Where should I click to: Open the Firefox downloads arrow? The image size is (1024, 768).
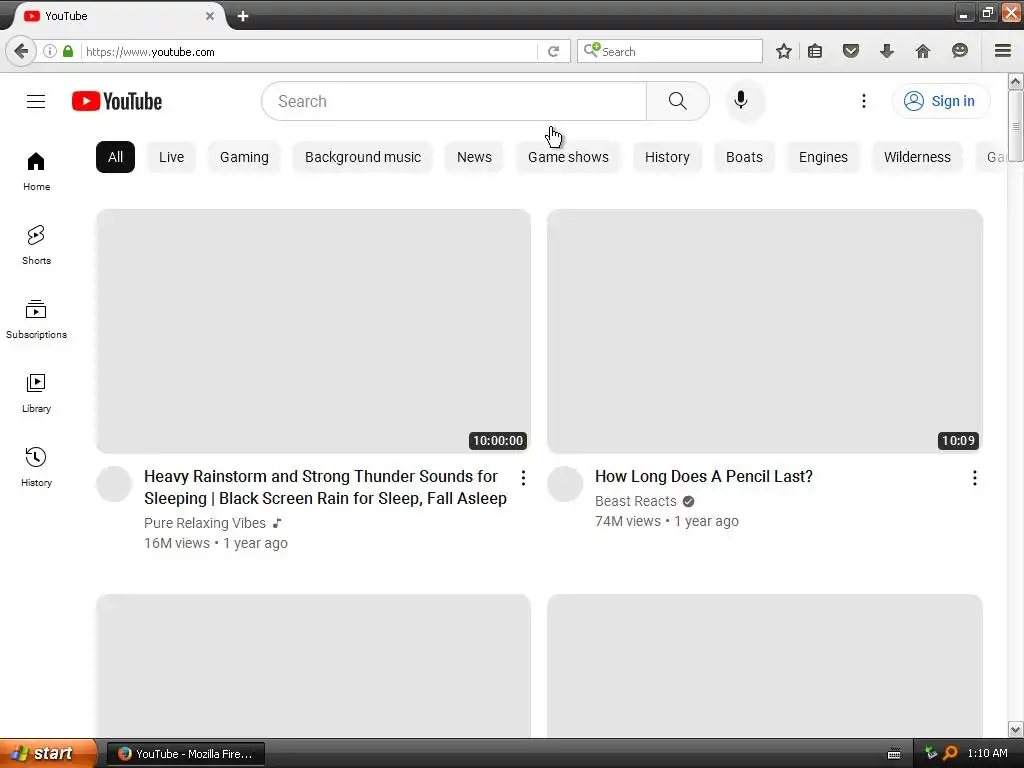coord(886,51)
